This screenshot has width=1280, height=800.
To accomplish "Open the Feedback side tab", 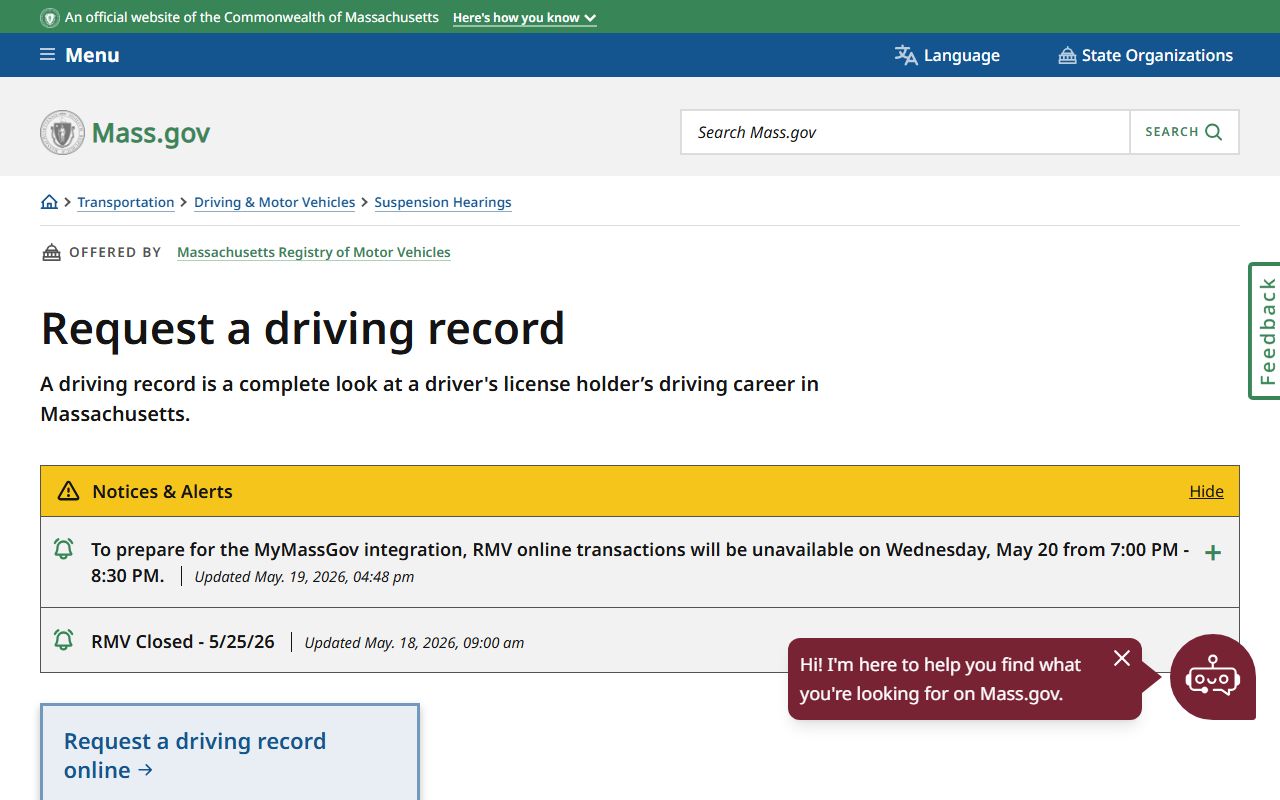I will point(1265,331).
